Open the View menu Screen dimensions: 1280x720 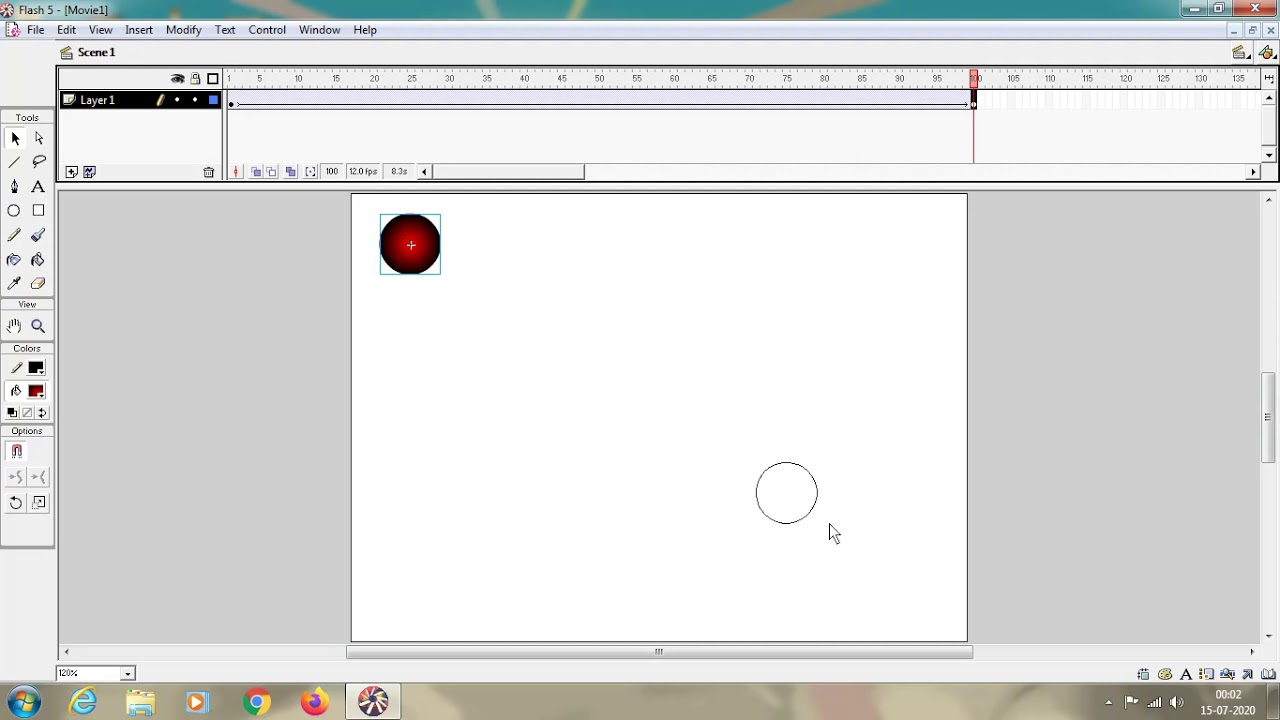pyautogui.click(x=100, y=30)
